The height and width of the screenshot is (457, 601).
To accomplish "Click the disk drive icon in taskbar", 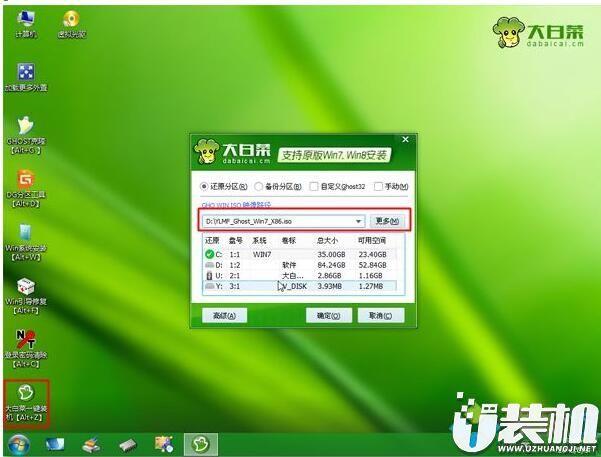I will 128,445.
